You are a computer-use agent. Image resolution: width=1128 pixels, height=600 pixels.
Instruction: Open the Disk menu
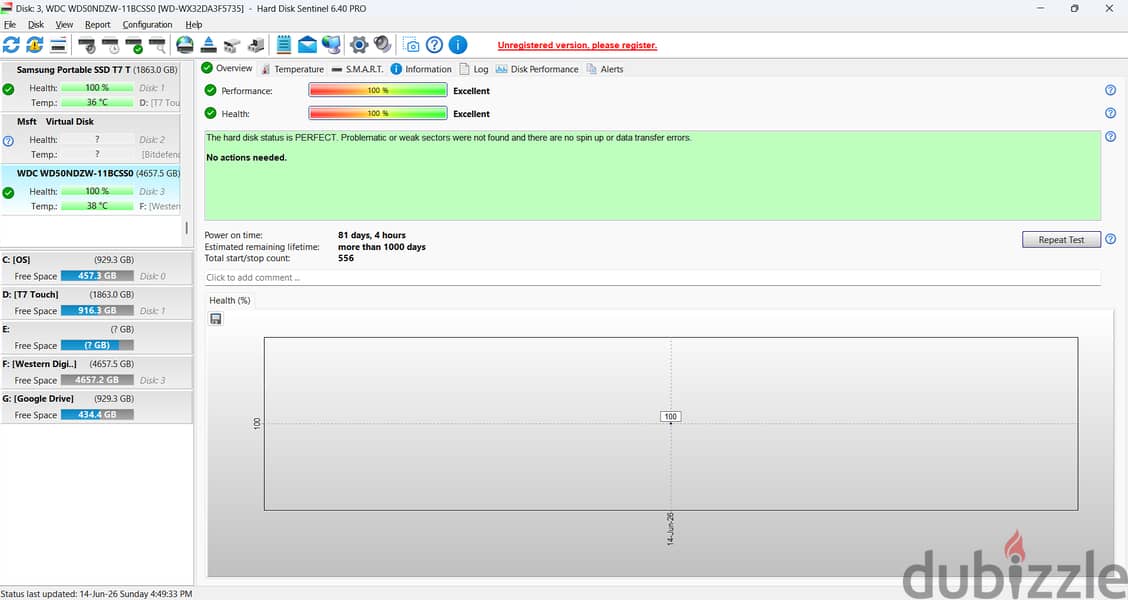pos(36,24)
